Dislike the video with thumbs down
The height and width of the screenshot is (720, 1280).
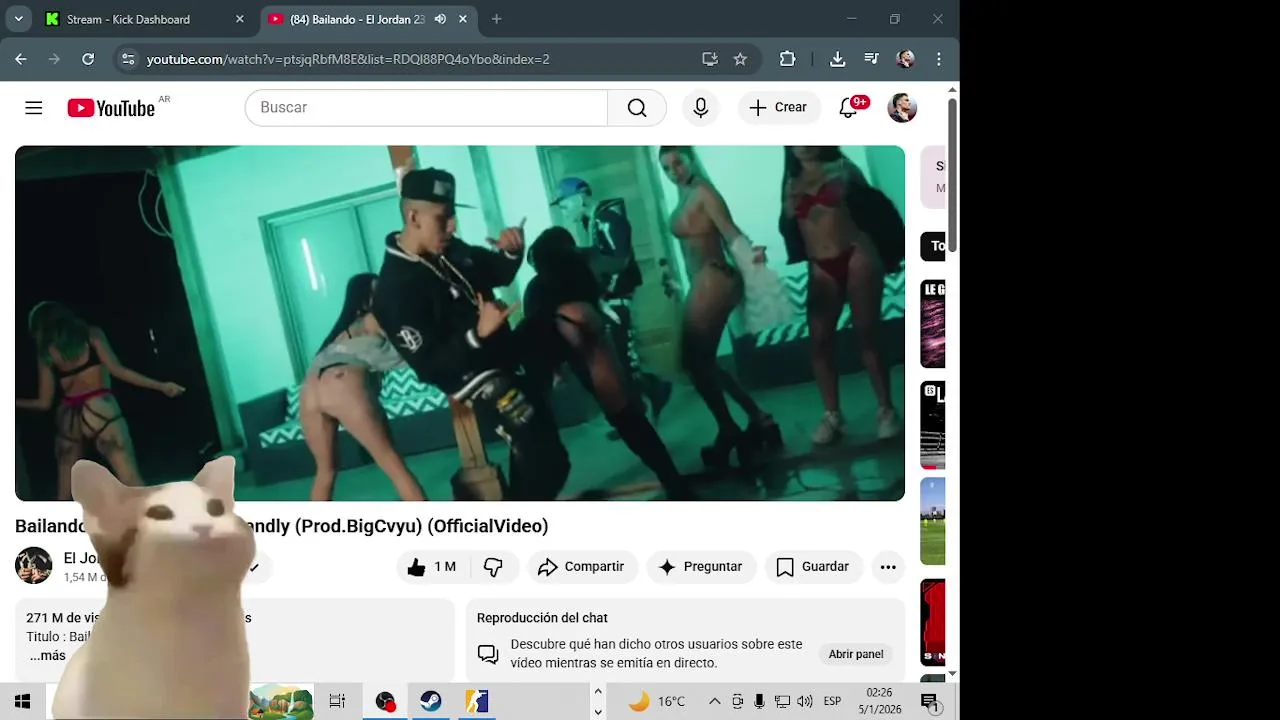coord(494,567)
